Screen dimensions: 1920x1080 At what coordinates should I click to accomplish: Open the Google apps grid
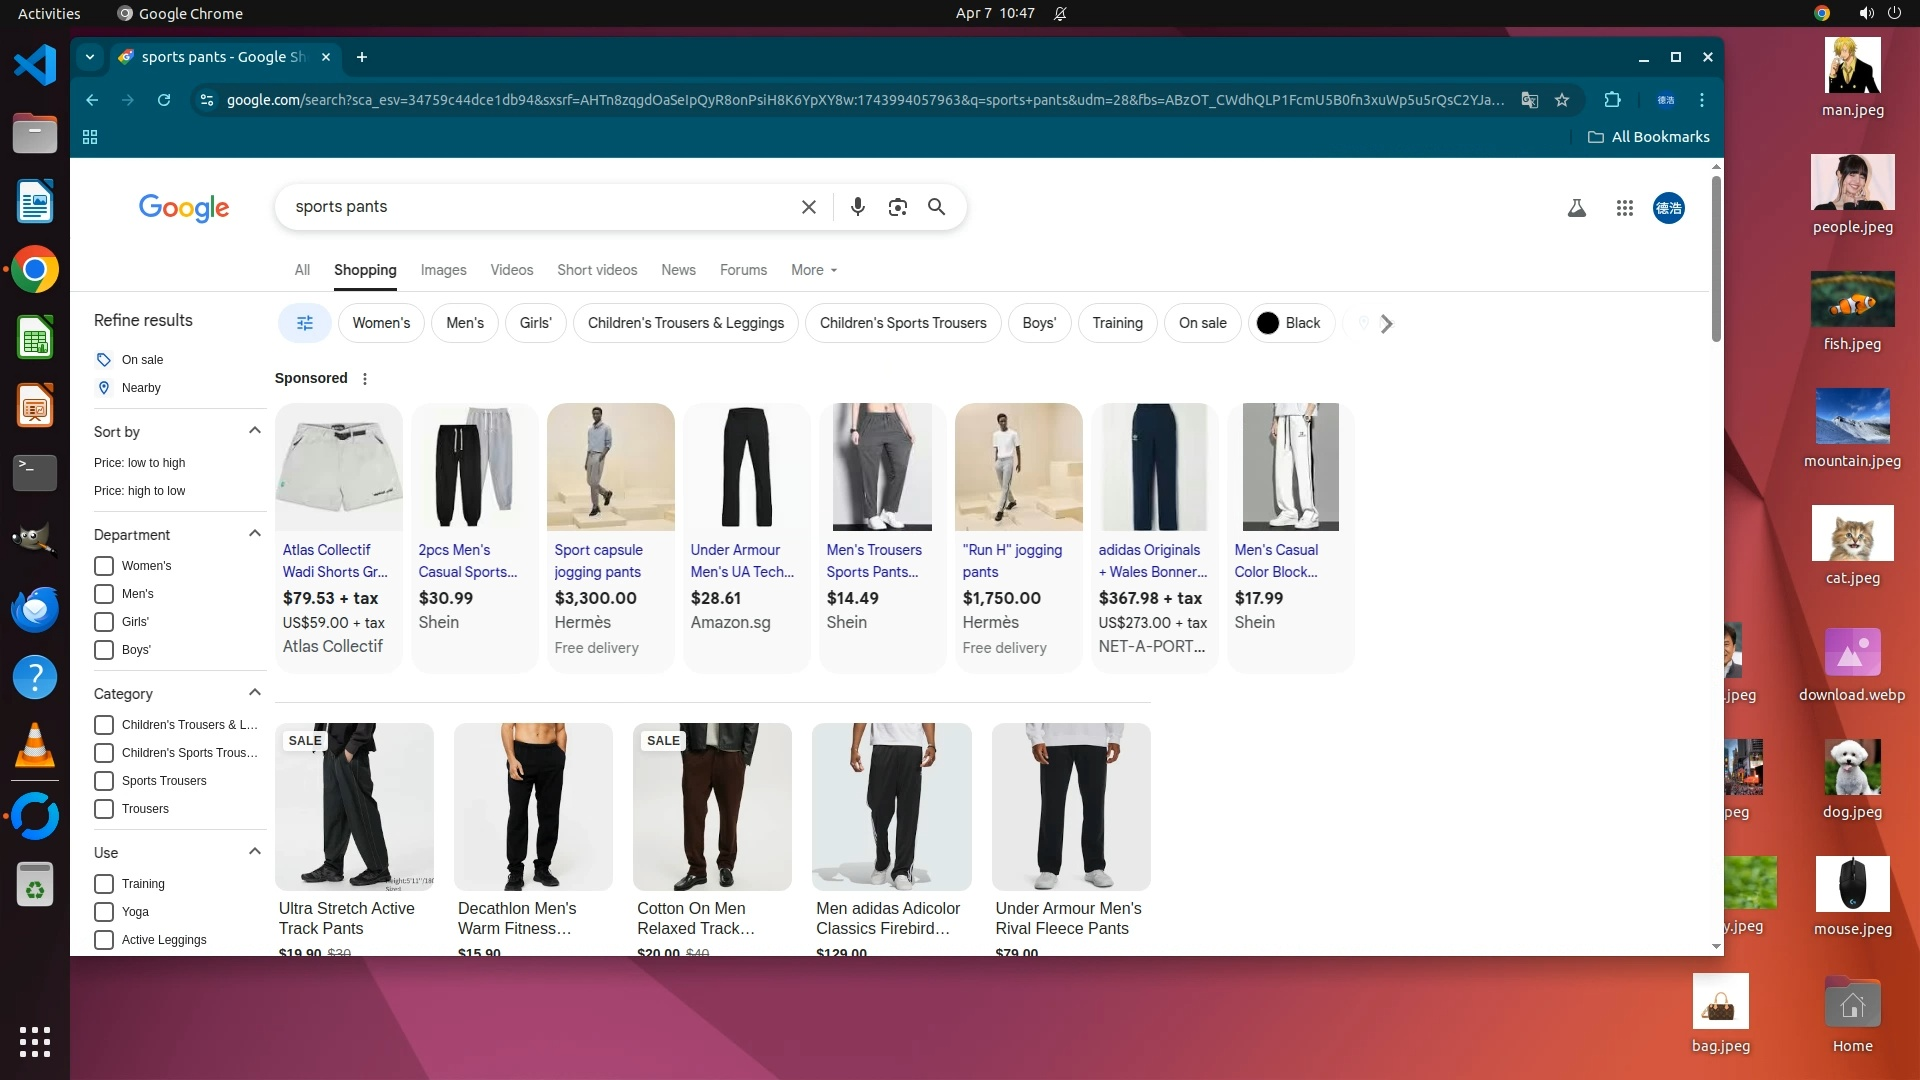point(1624,208)
